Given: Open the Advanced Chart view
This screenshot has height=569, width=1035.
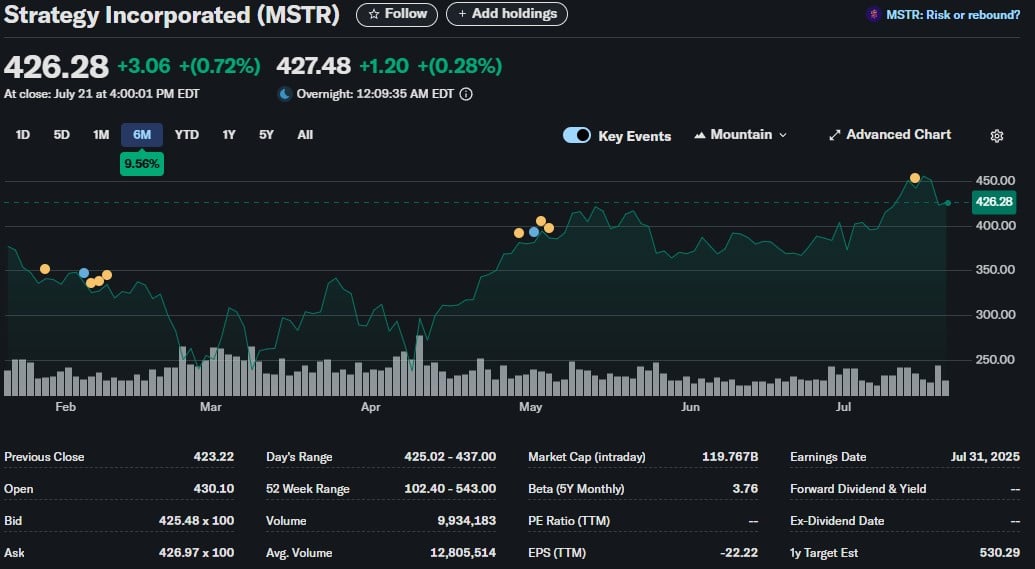Looking at the screenshot, I should tap(890, 135).
